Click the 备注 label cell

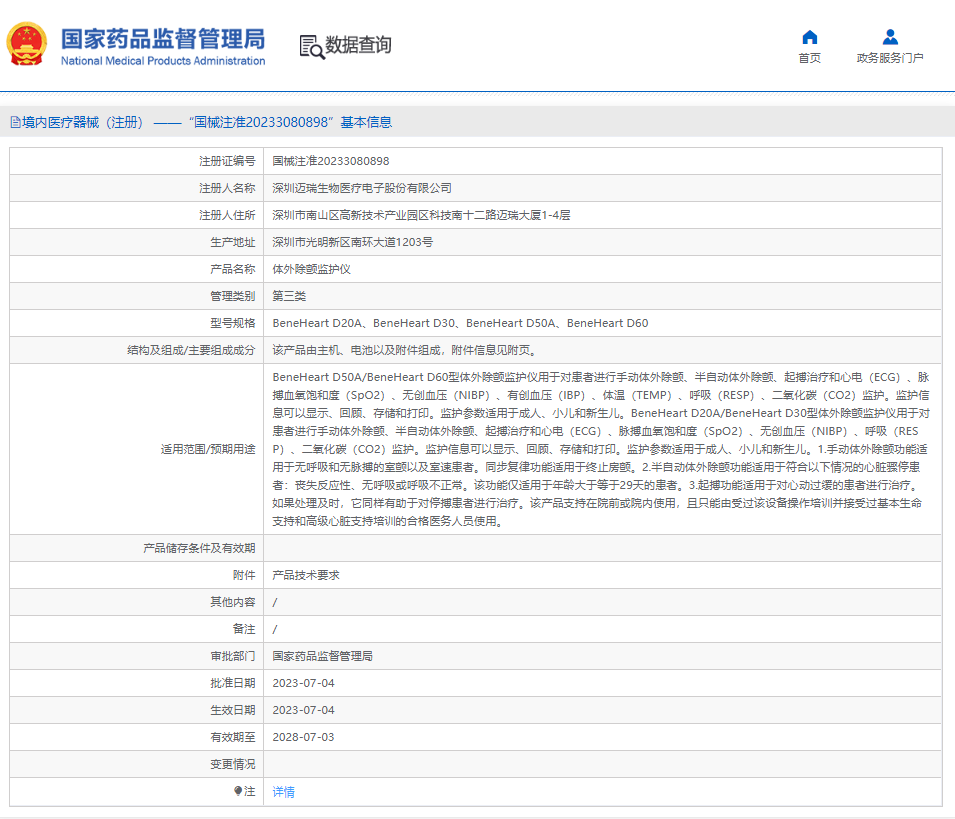136,629
